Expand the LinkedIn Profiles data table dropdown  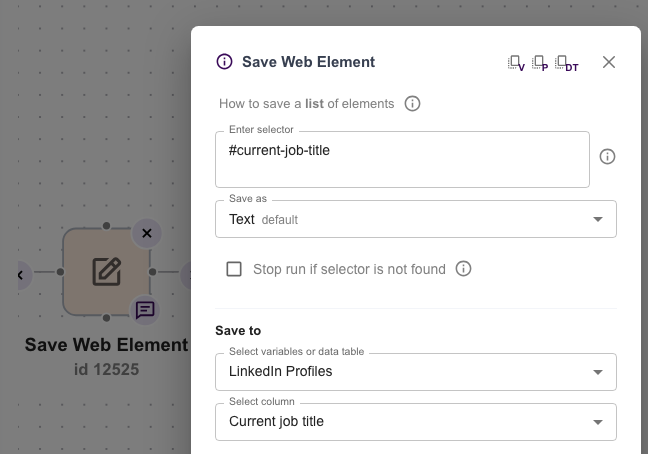click(x=415, y=371)
